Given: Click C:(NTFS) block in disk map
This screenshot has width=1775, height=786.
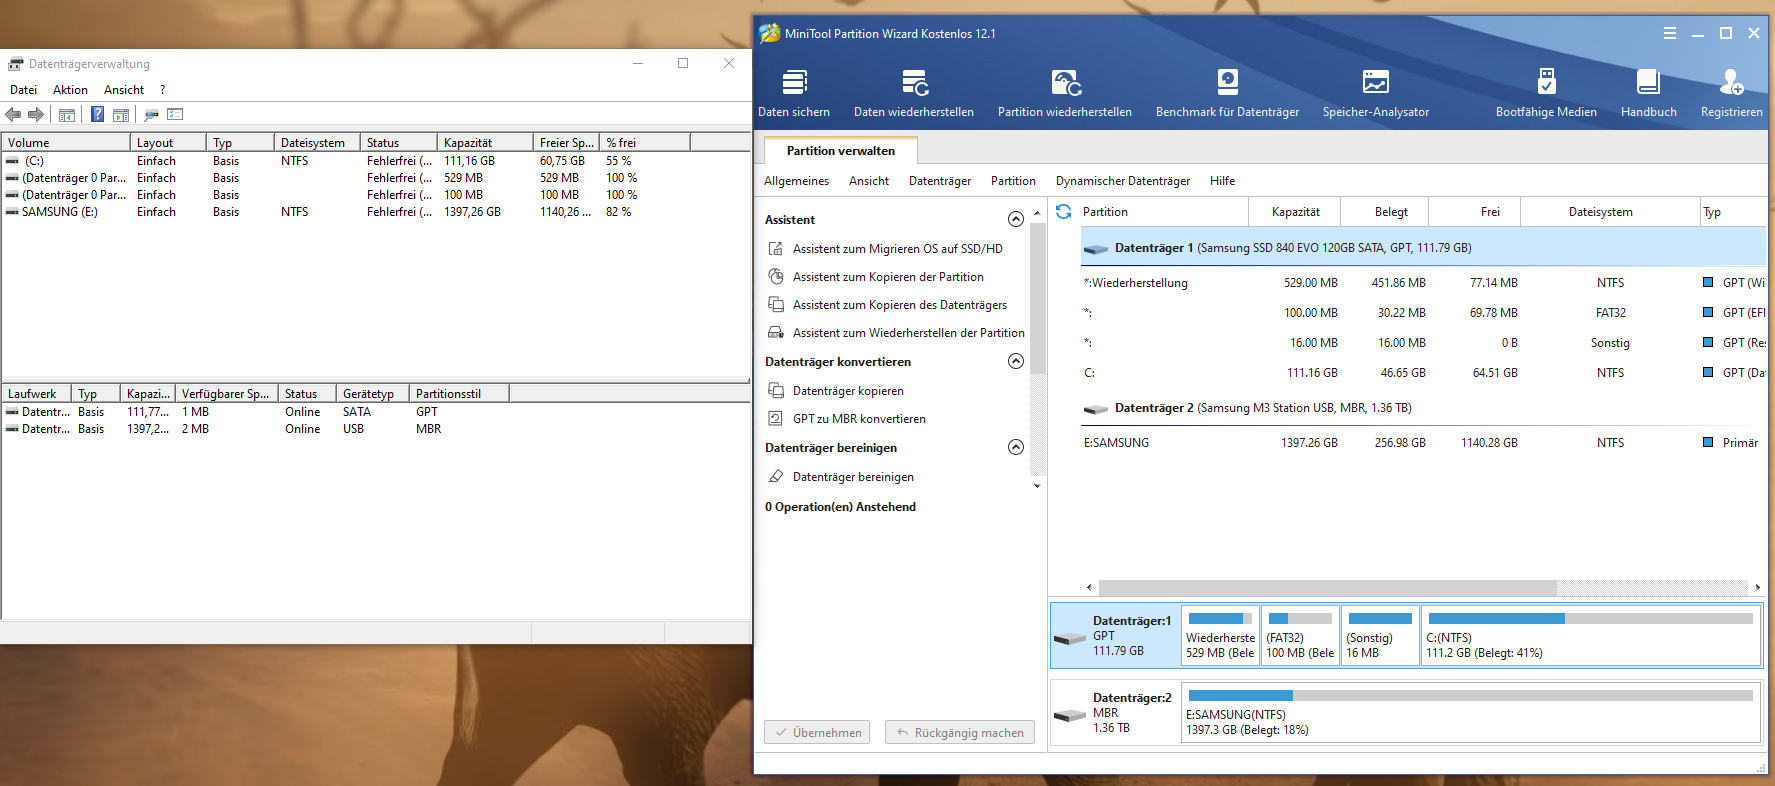Looking at the screenshot, I should click(1590, 636).
